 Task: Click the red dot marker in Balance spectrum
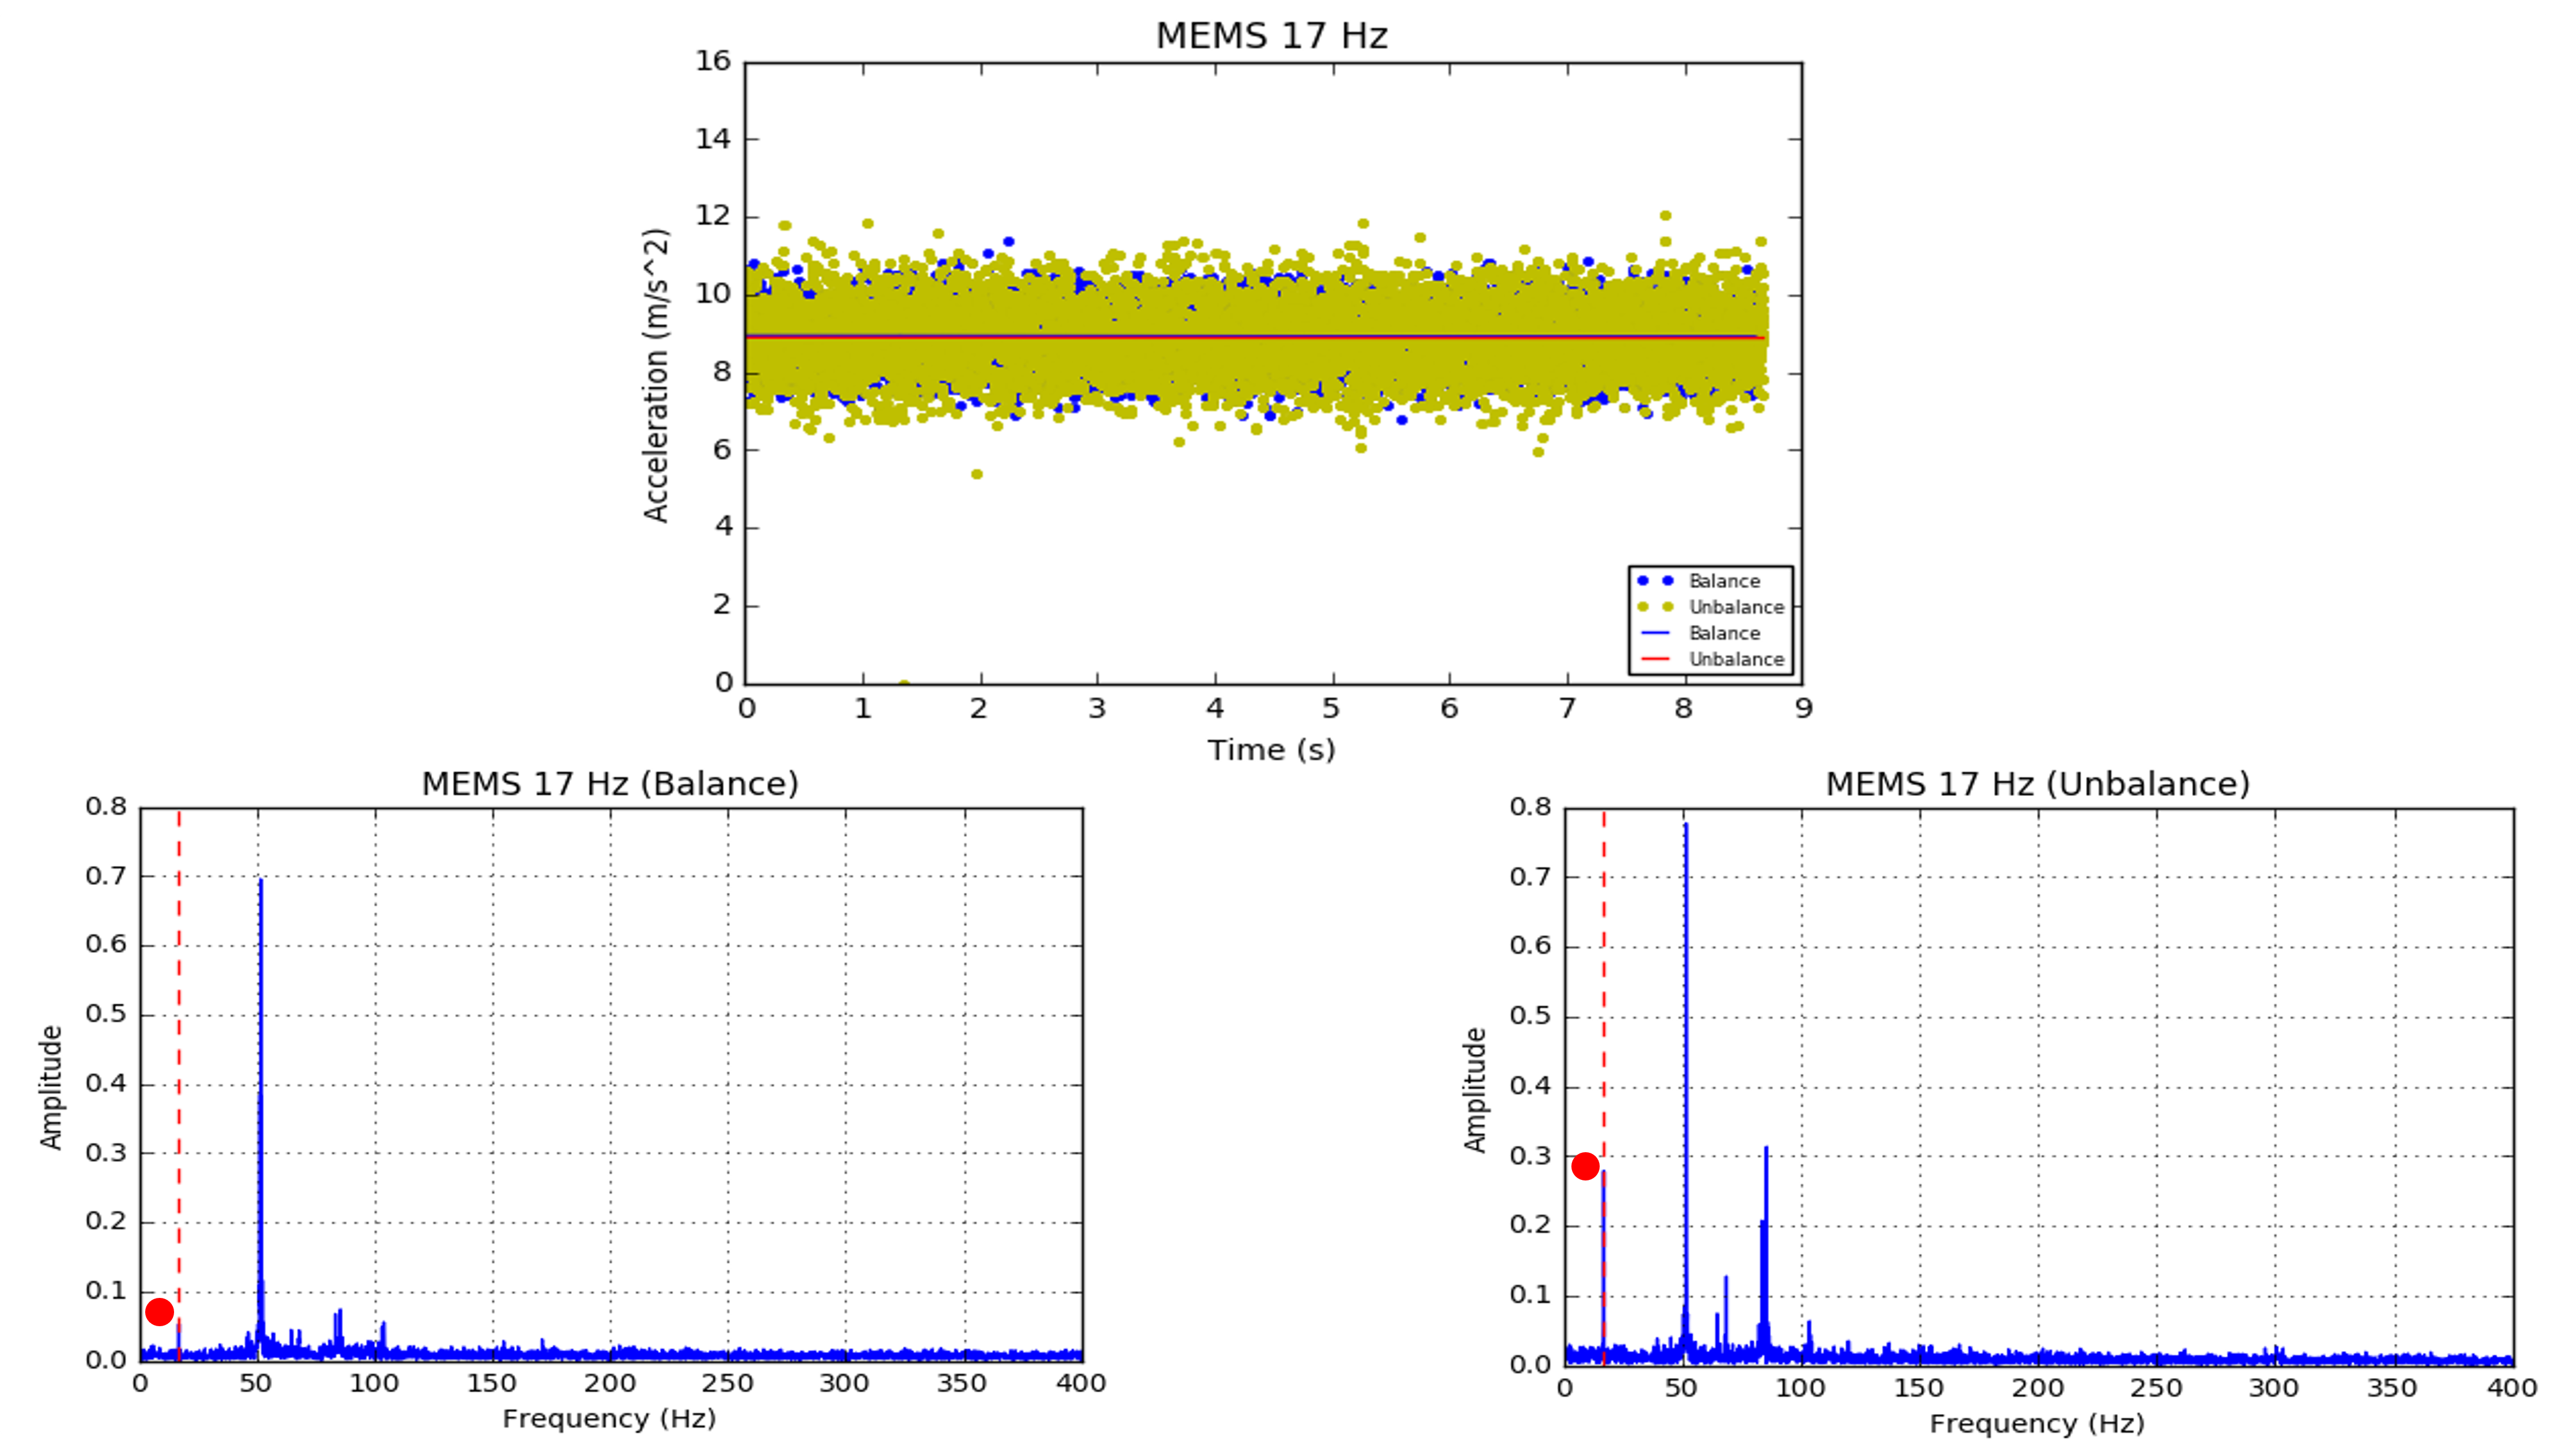point(159,1312)
